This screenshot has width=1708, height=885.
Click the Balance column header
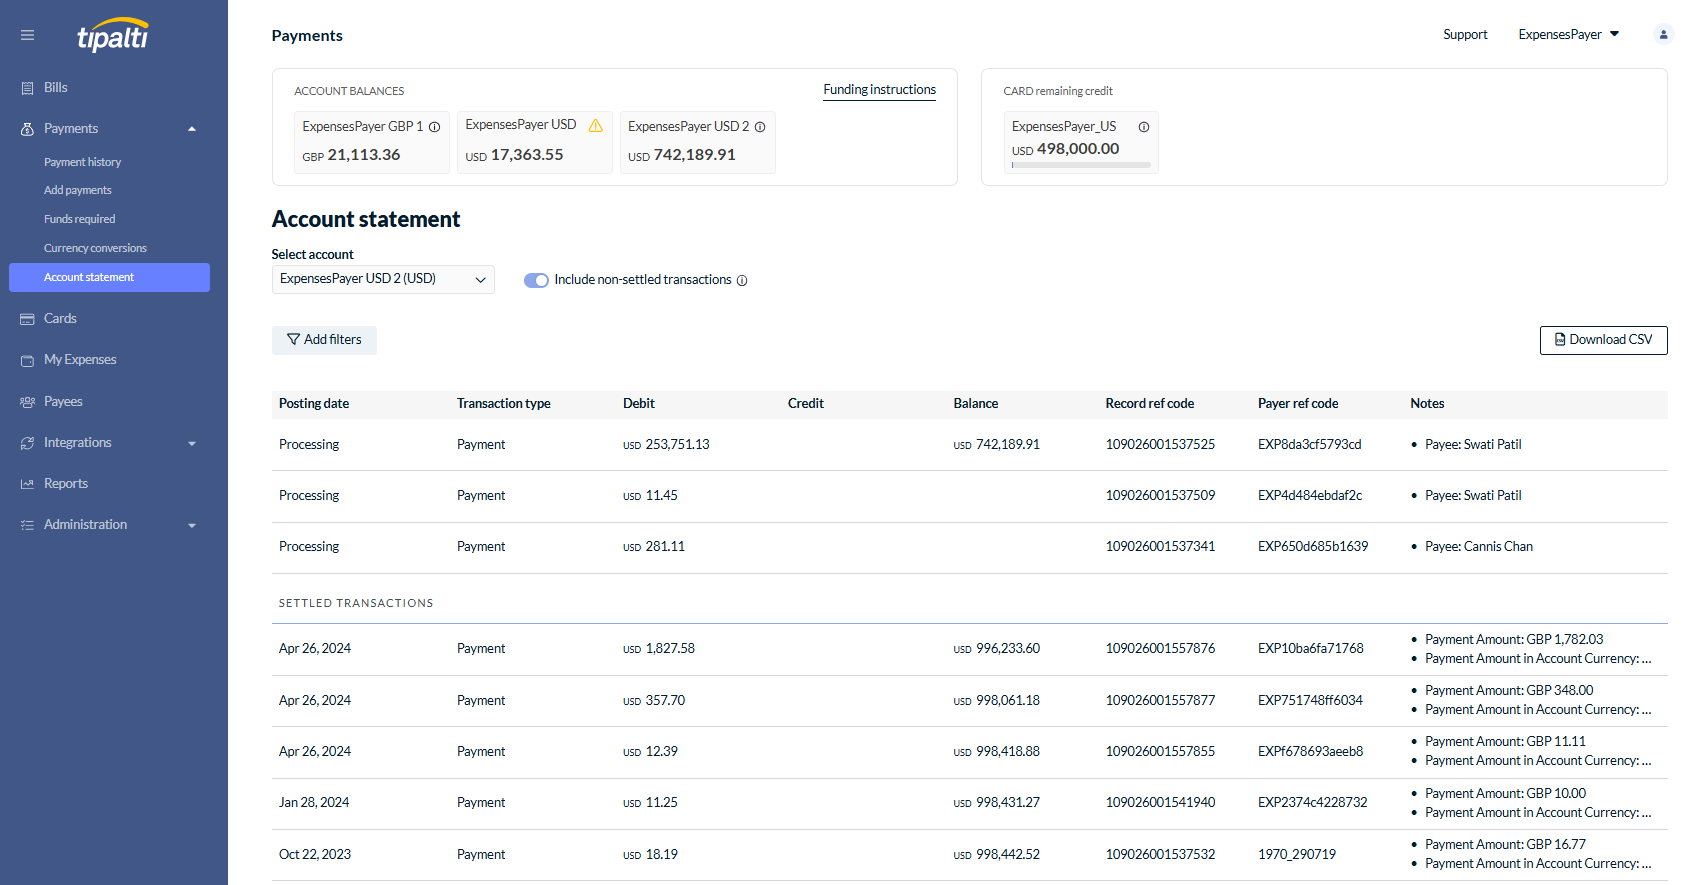click(975, 404)
